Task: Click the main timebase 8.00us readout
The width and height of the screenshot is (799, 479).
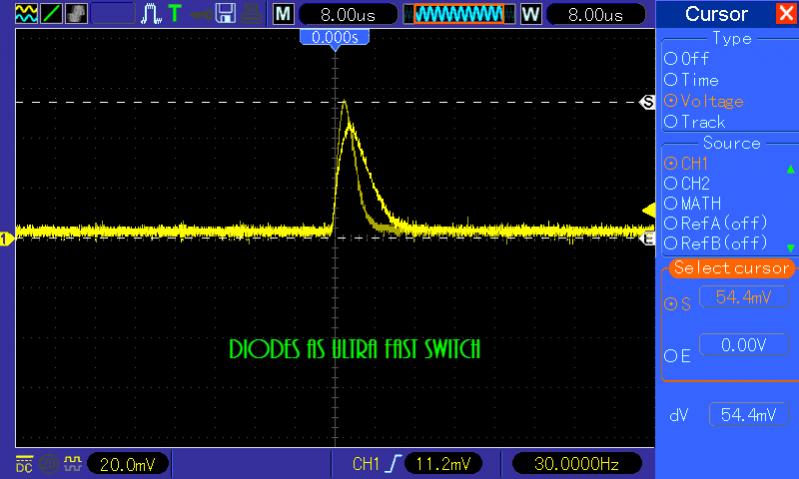Action: pyautogui.click(x=348, y=14)
